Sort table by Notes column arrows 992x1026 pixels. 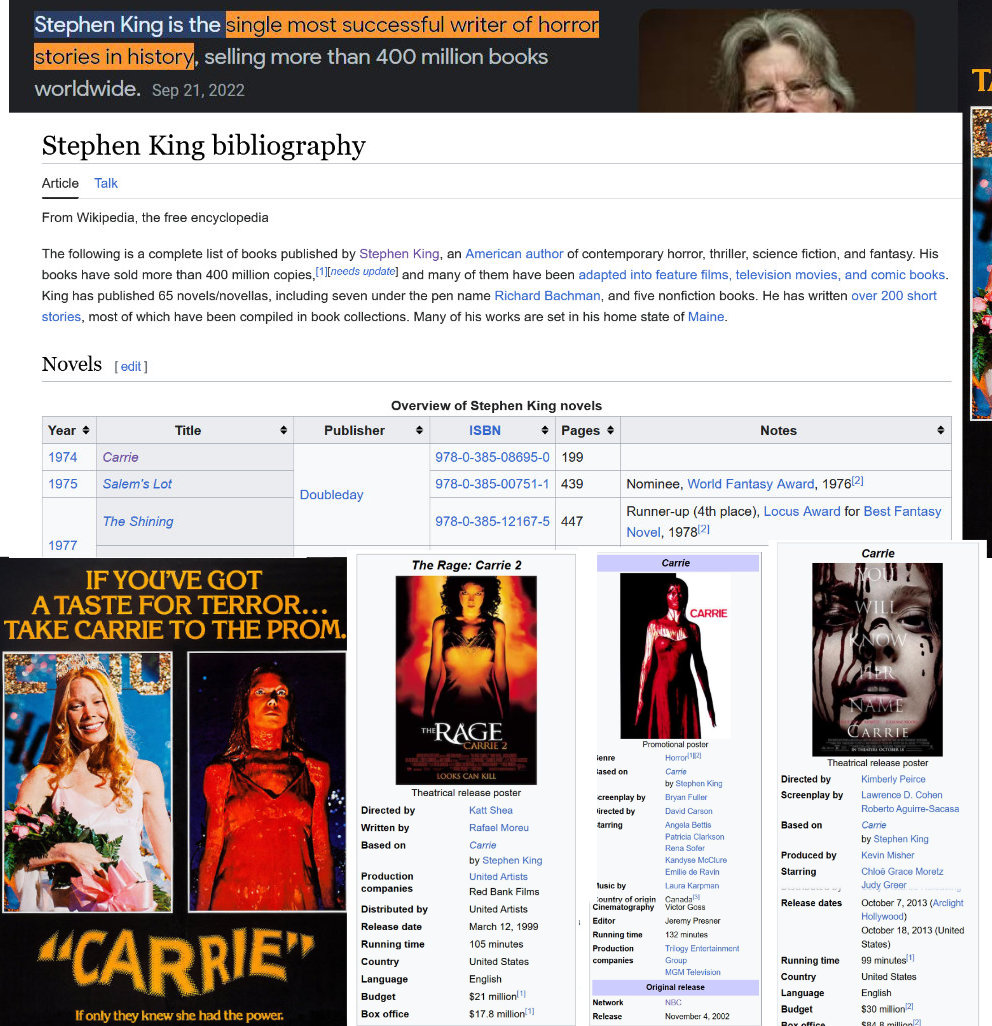tap(940, 431)
